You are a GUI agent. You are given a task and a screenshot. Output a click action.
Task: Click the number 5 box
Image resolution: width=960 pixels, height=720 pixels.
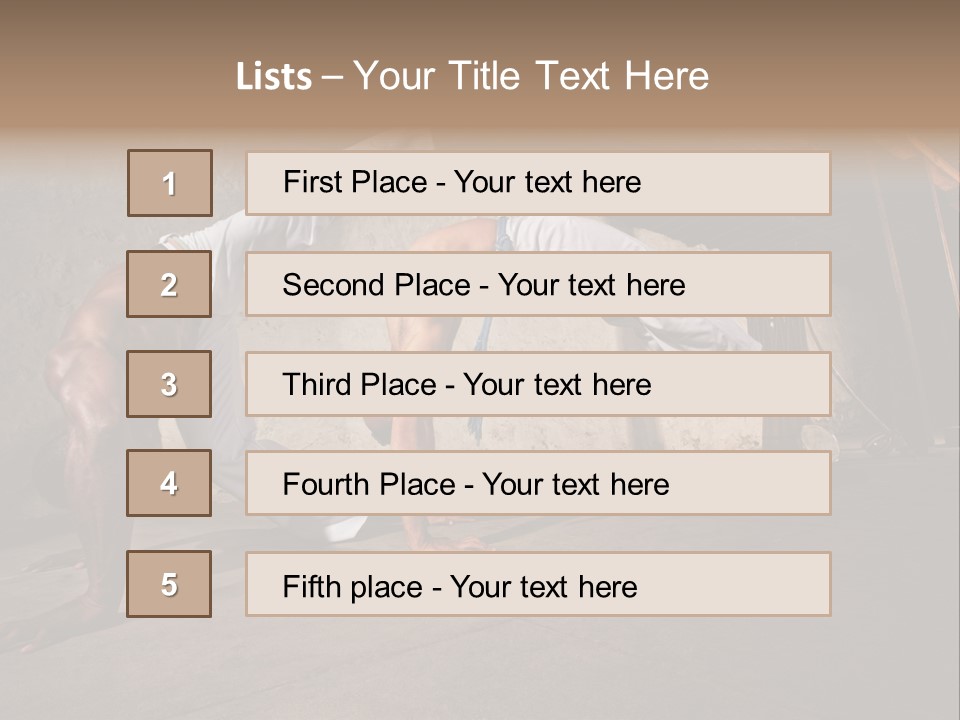[x=169, y=584]
